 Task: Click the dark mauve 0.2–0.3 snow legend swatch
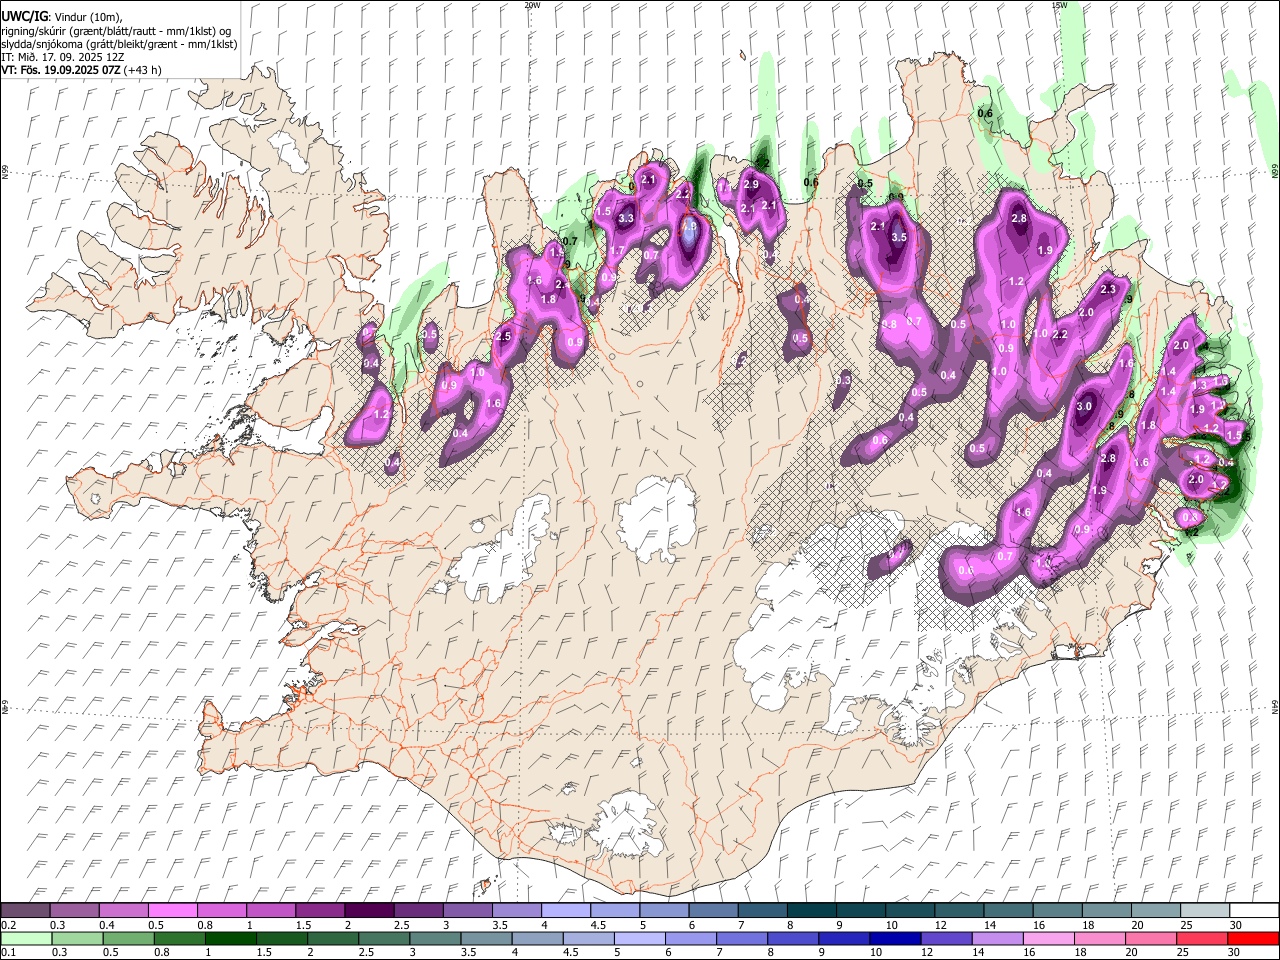(26, 911)
